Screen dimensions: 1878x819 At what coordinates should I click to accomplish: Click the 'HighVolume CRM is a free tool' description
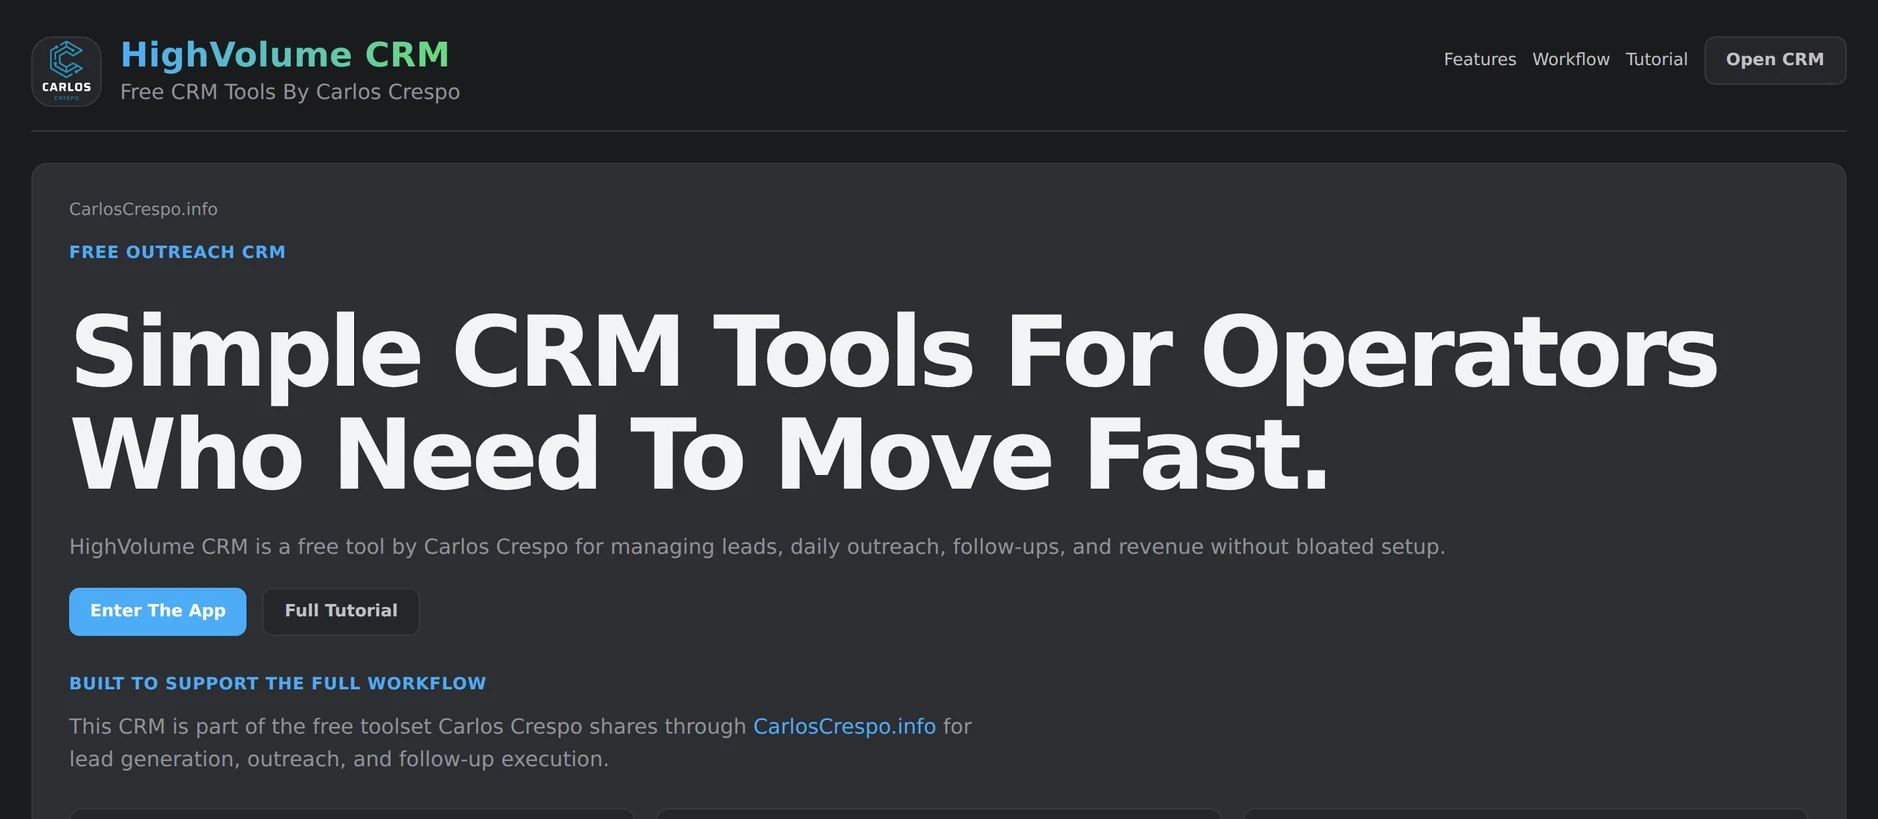coord(757,547)
